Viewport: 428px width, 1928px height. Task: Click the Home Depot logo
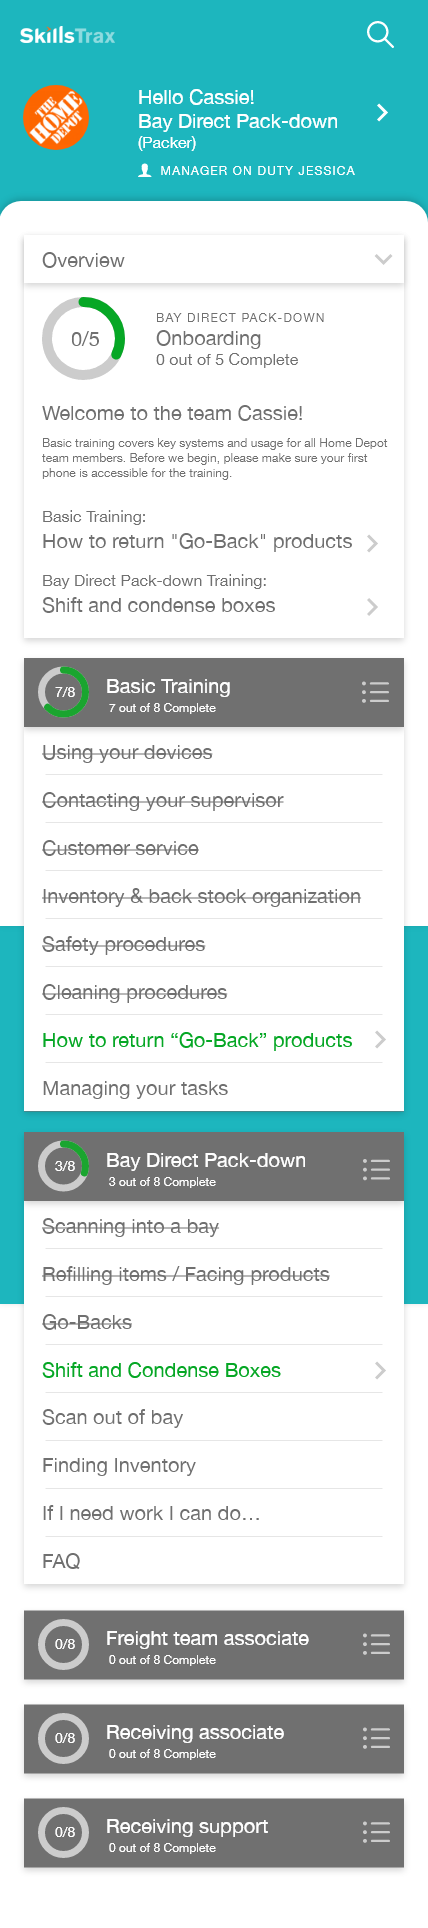pyautogui.click(x=56, y=117)
